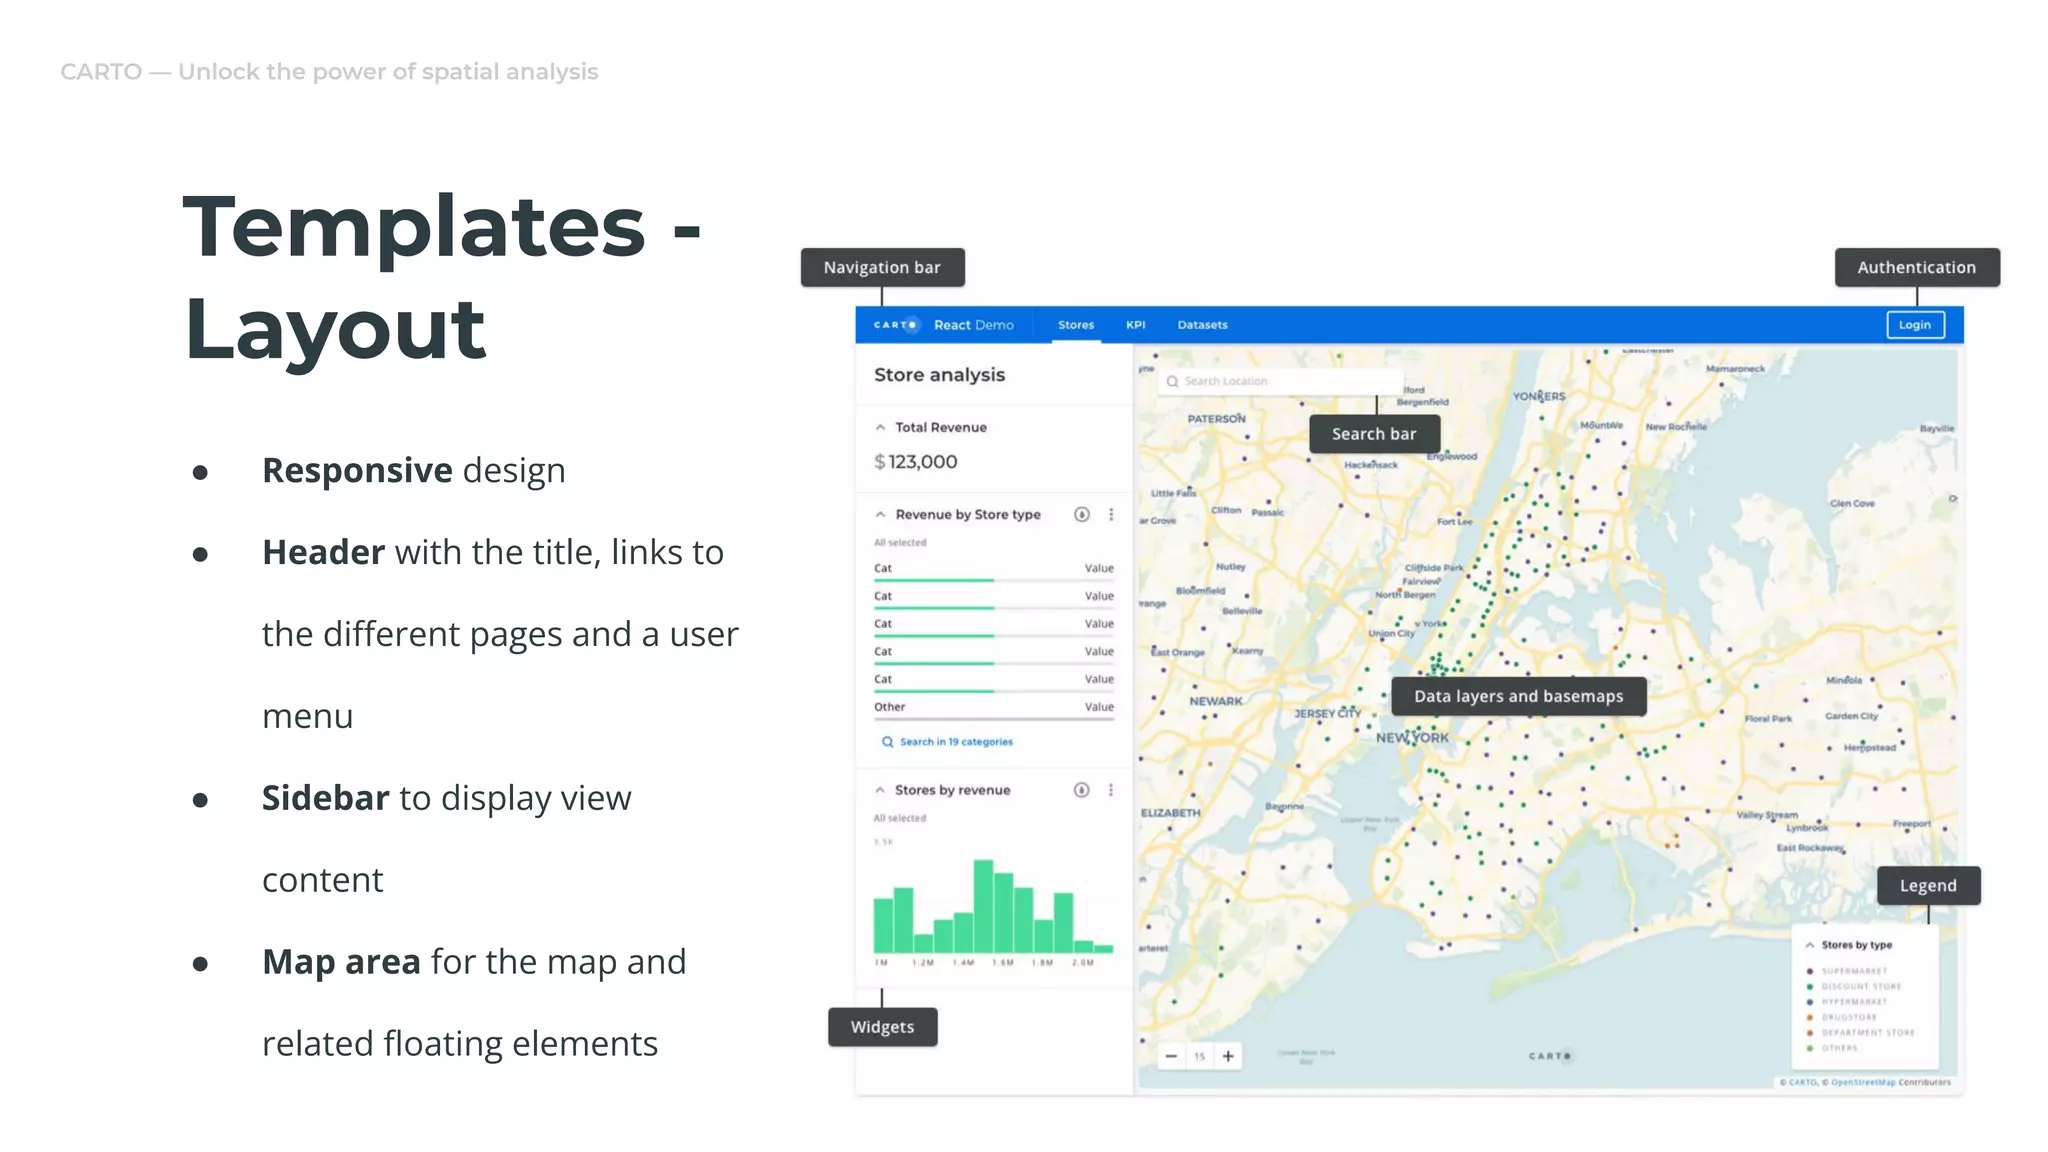Click the React Demo title in header
Viewport: 2048px width, 1152px height.
click(973, 325)
